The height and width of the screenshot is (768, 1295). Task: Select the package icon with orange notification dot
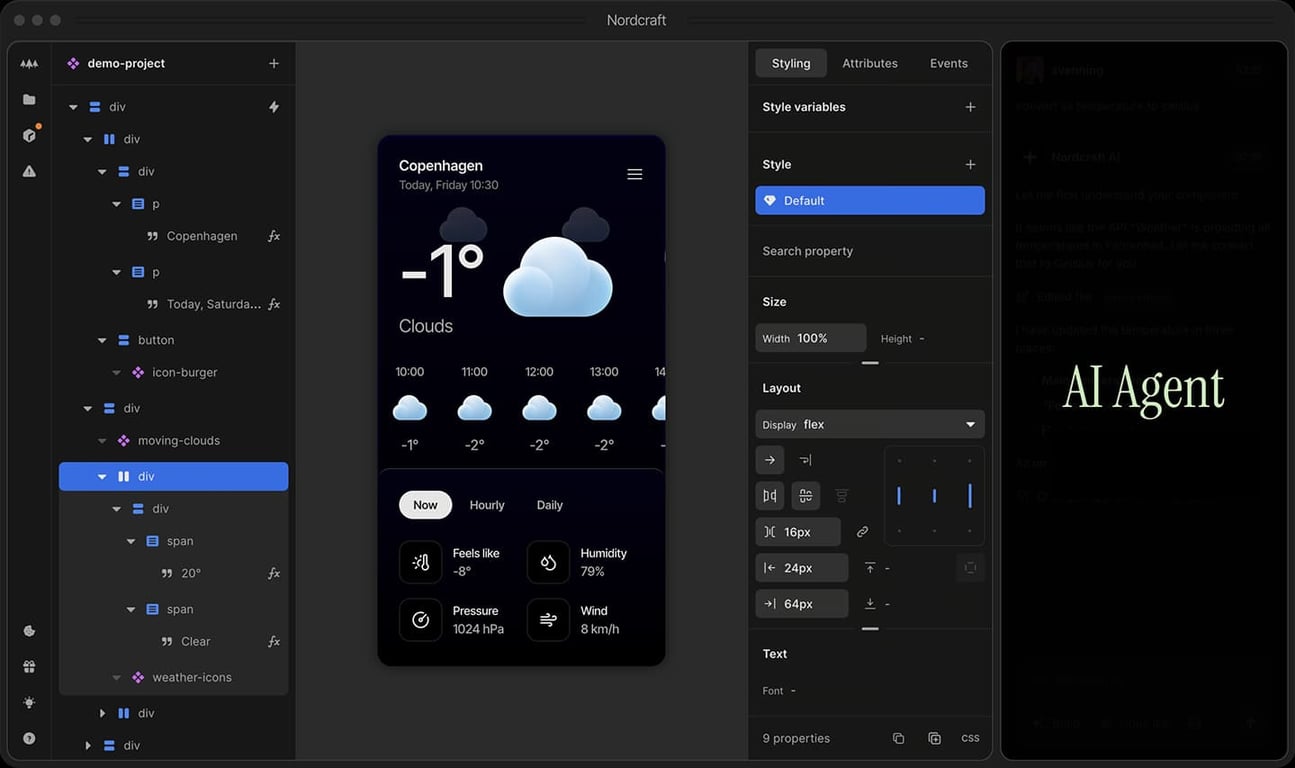coord(28,135)
